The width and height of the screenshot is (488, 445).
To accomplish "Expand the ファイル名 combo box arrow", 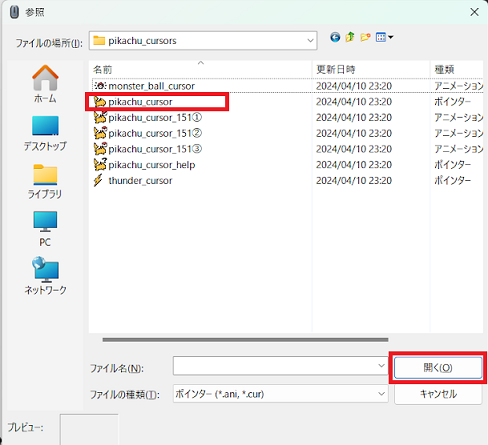I will coord(381,366).
